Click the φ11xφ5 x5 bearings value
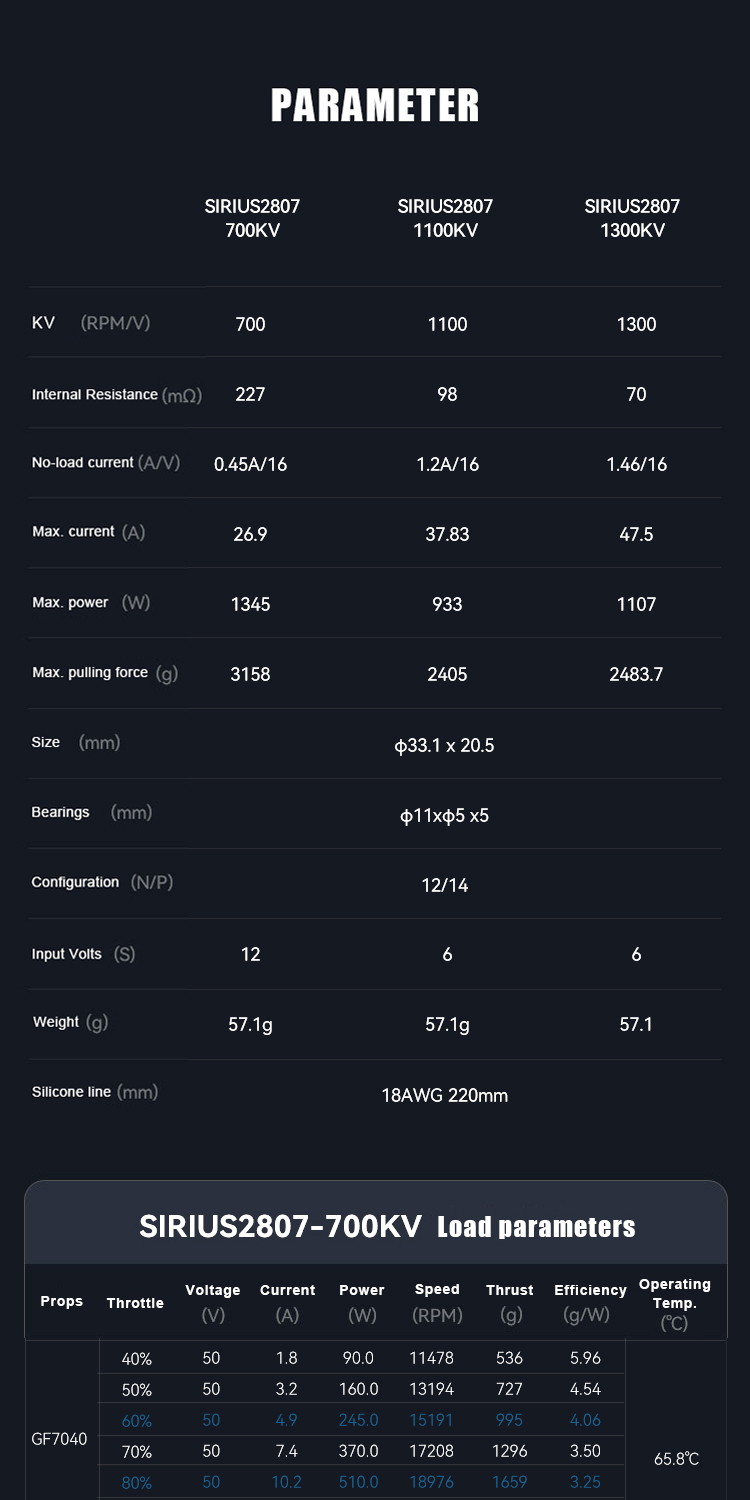 tap(445, 816)
